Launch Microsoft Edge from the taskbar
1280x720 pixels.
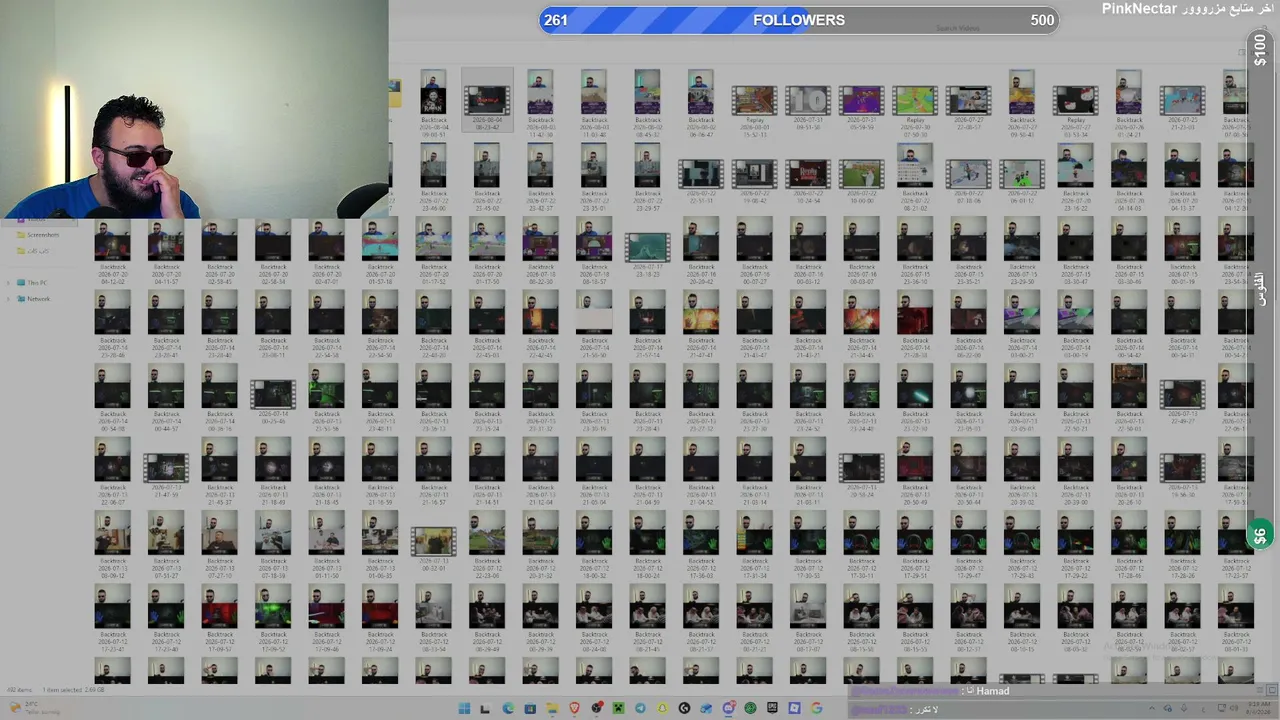pos(508,709)
